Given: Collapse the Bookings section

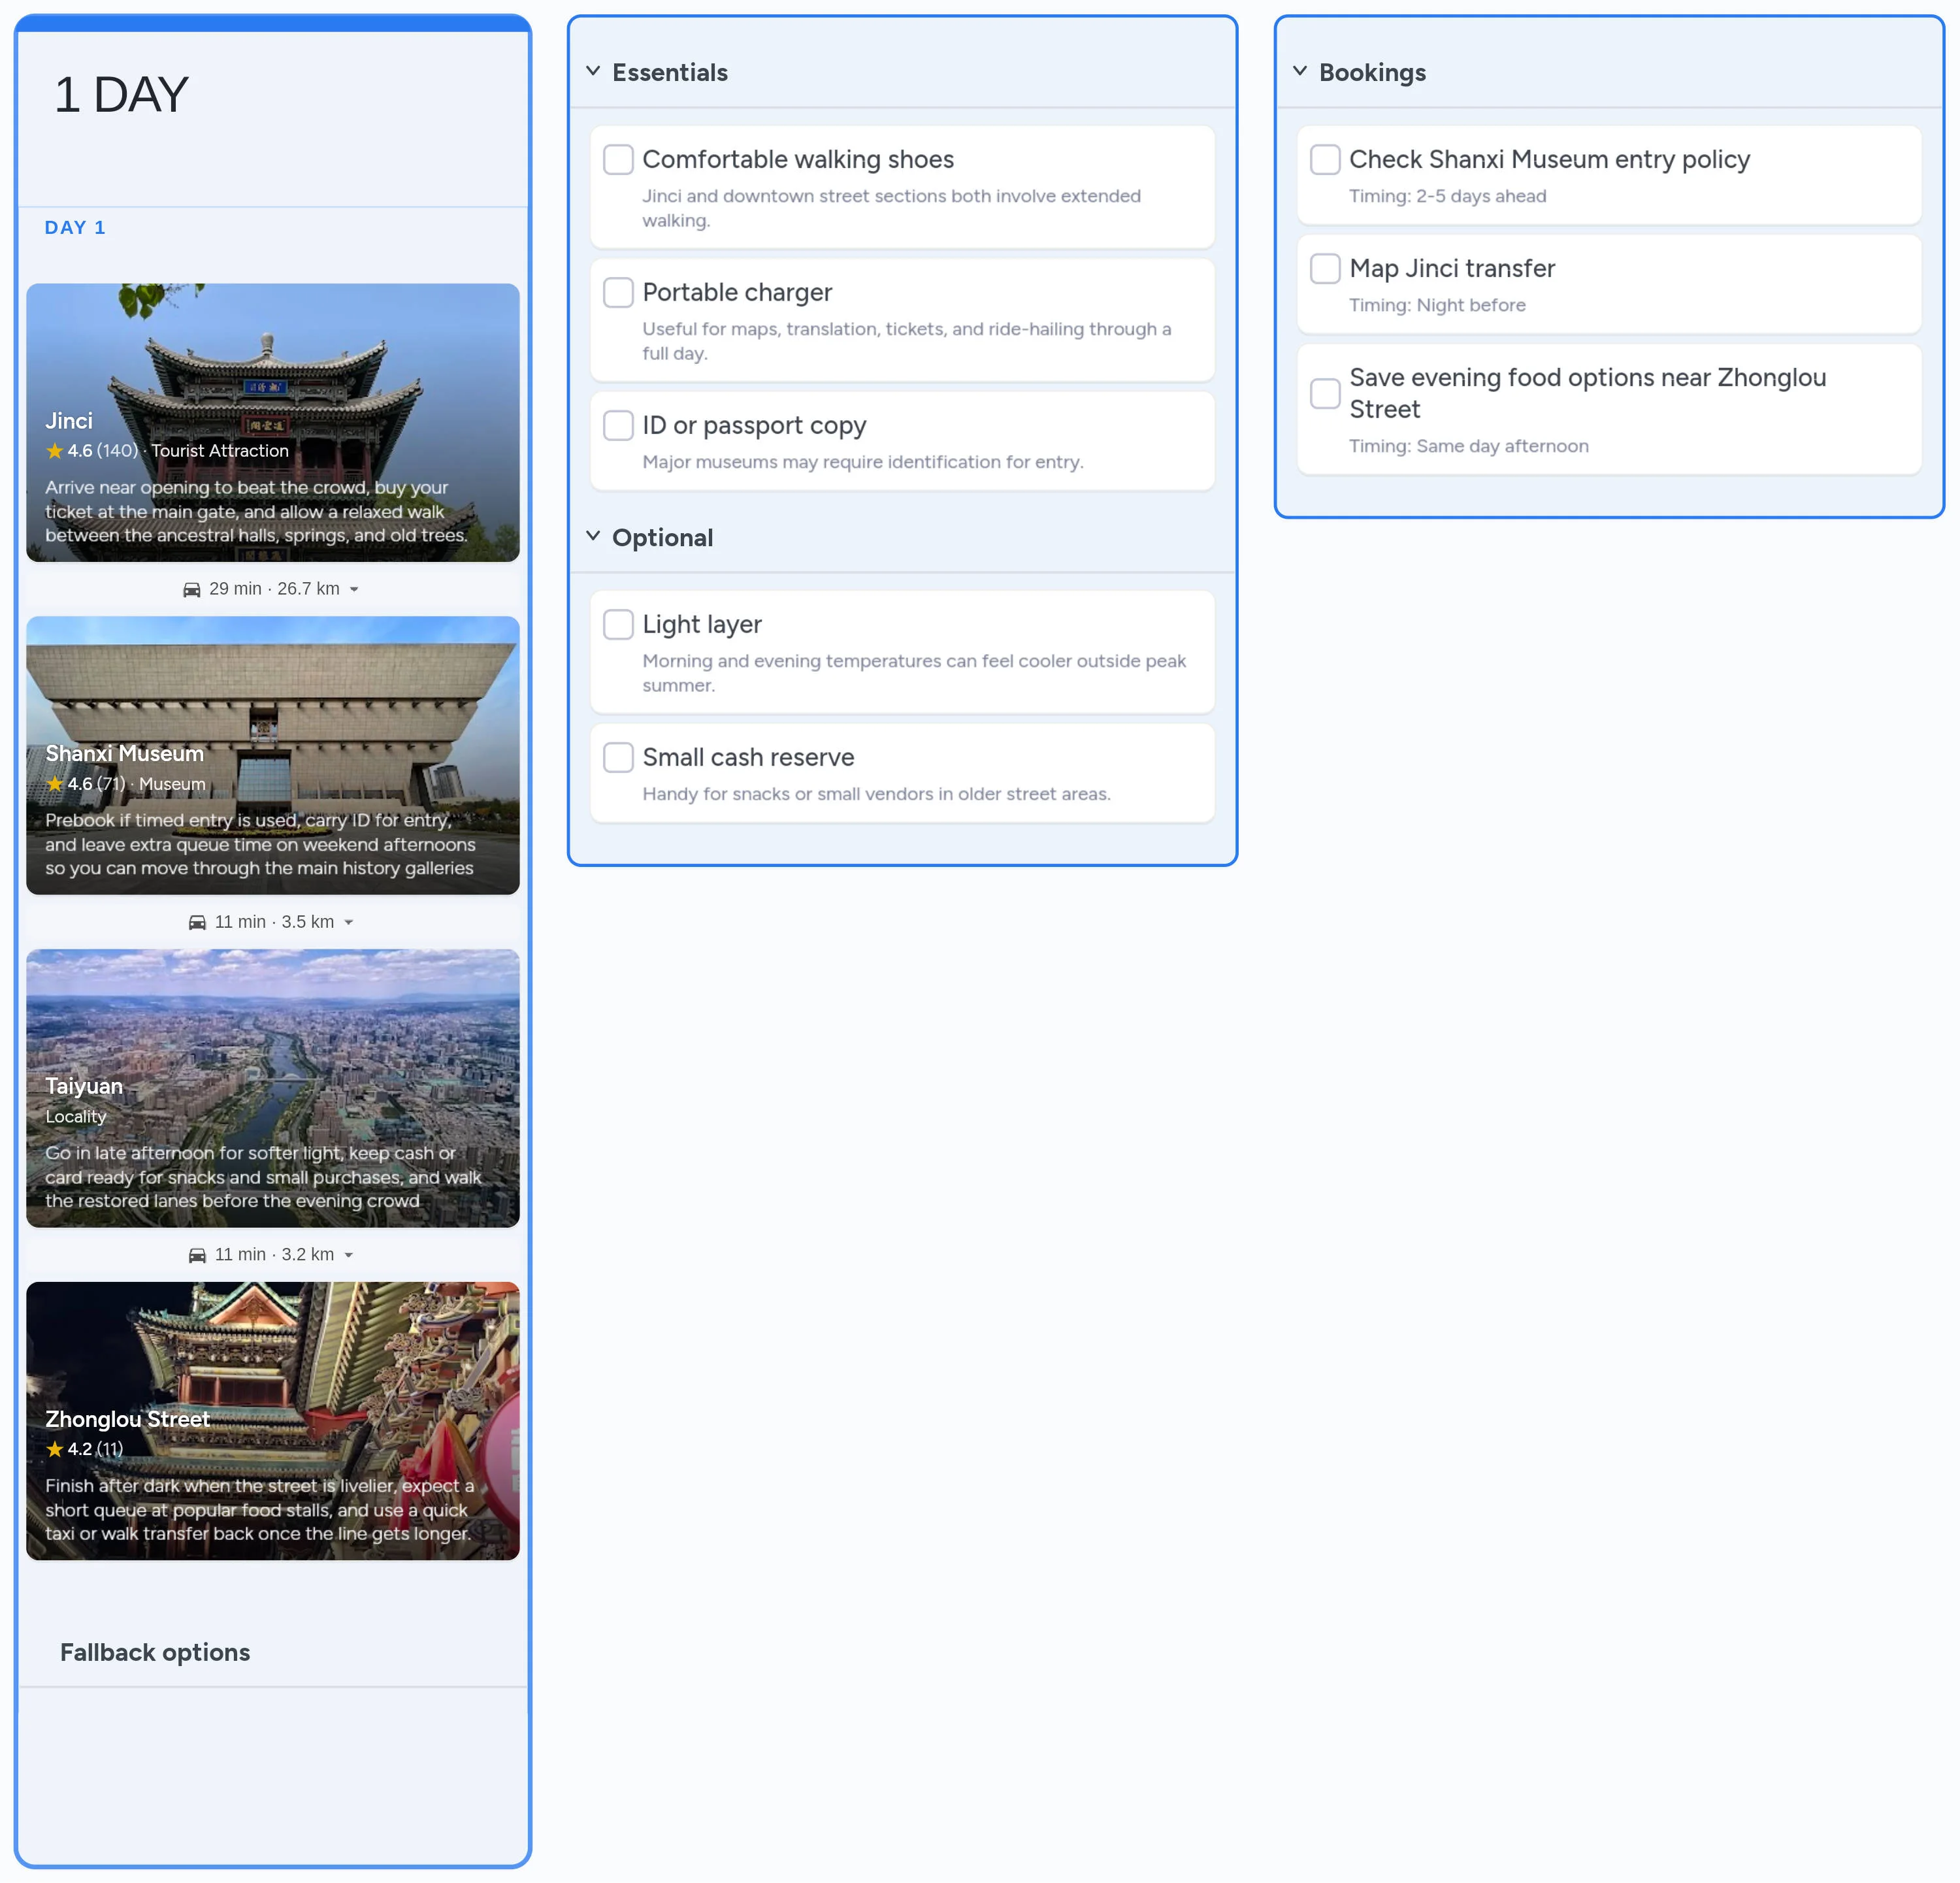Looking at the screenshot, I should [1300, 71].
